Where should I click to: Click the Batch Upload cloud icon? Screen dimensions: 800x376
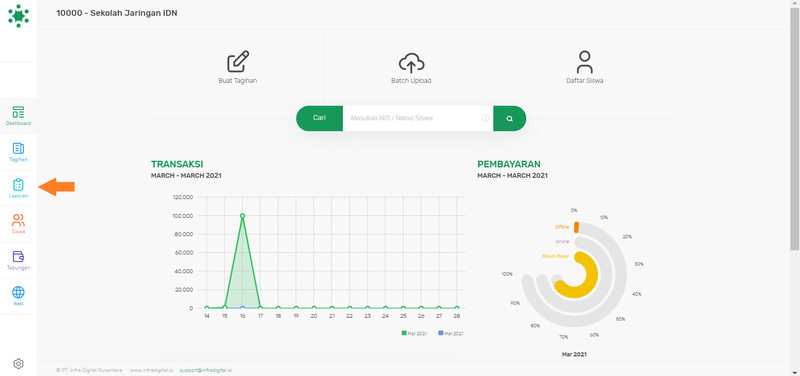click(411, 62)
